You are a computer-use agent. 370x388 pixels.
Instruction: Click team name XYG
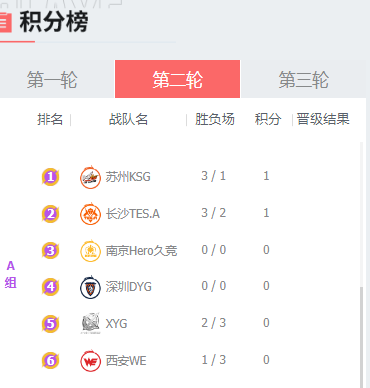116,324
